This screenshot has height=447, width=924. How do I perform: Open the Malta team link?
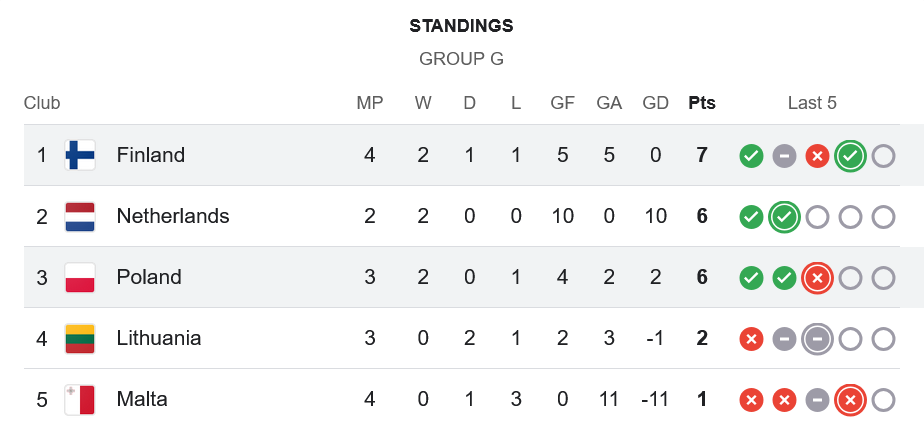(142, 399)
